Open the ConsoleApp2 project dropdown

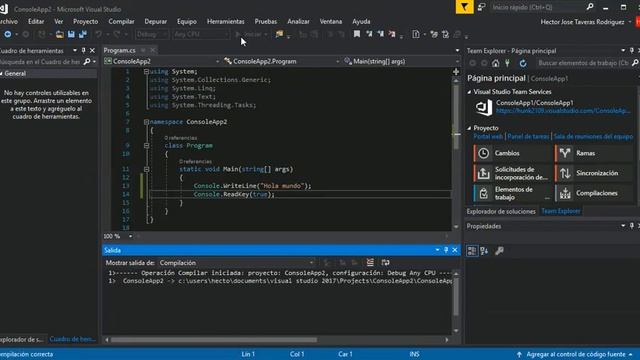[162, 61]
